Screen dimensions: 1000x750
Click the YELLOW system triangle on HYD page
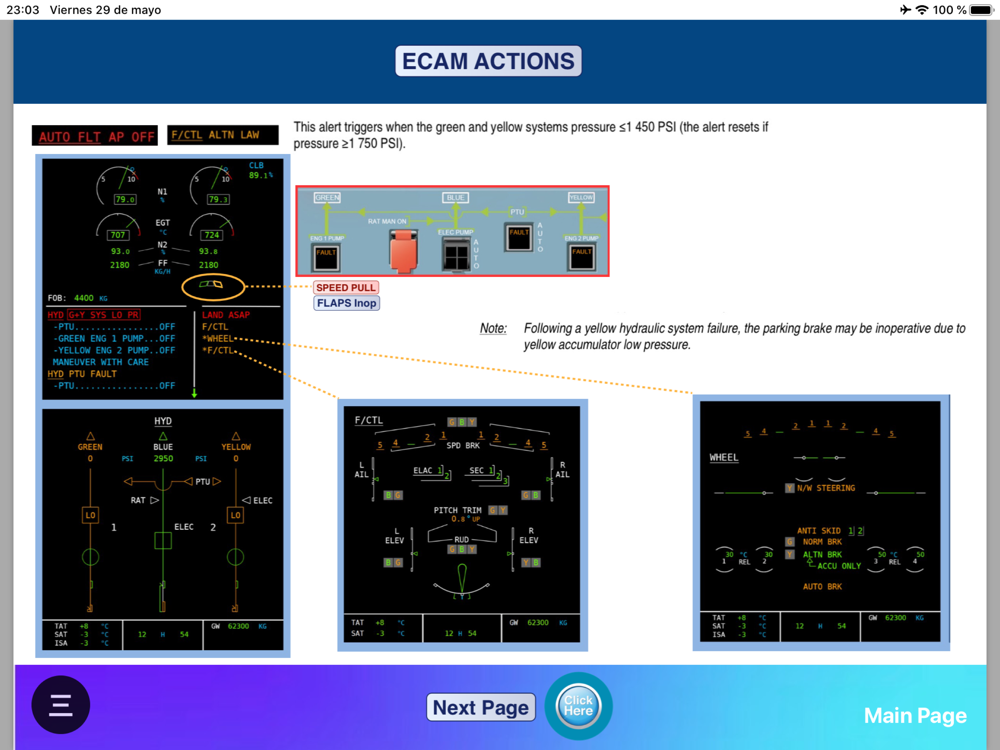click(x=236, y=436)
